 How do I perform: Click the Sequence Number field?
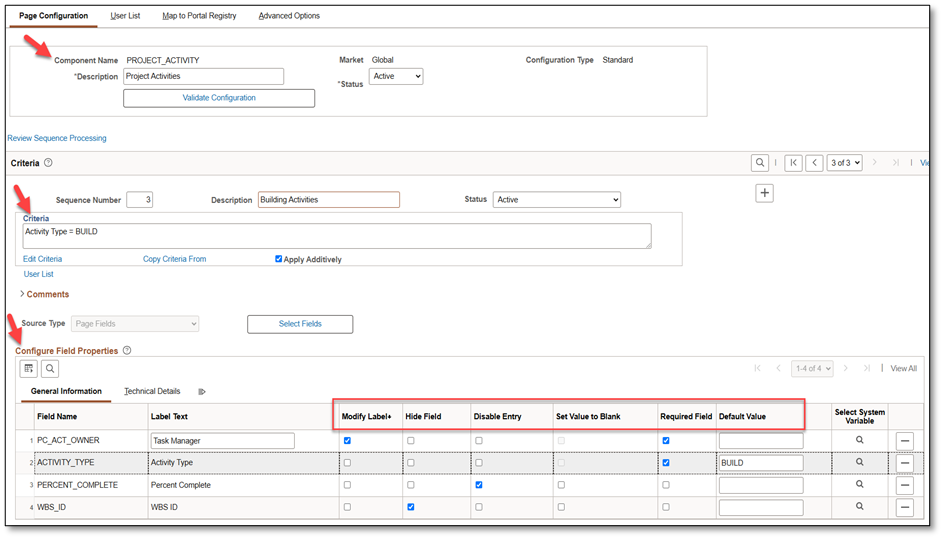point(140,200)
